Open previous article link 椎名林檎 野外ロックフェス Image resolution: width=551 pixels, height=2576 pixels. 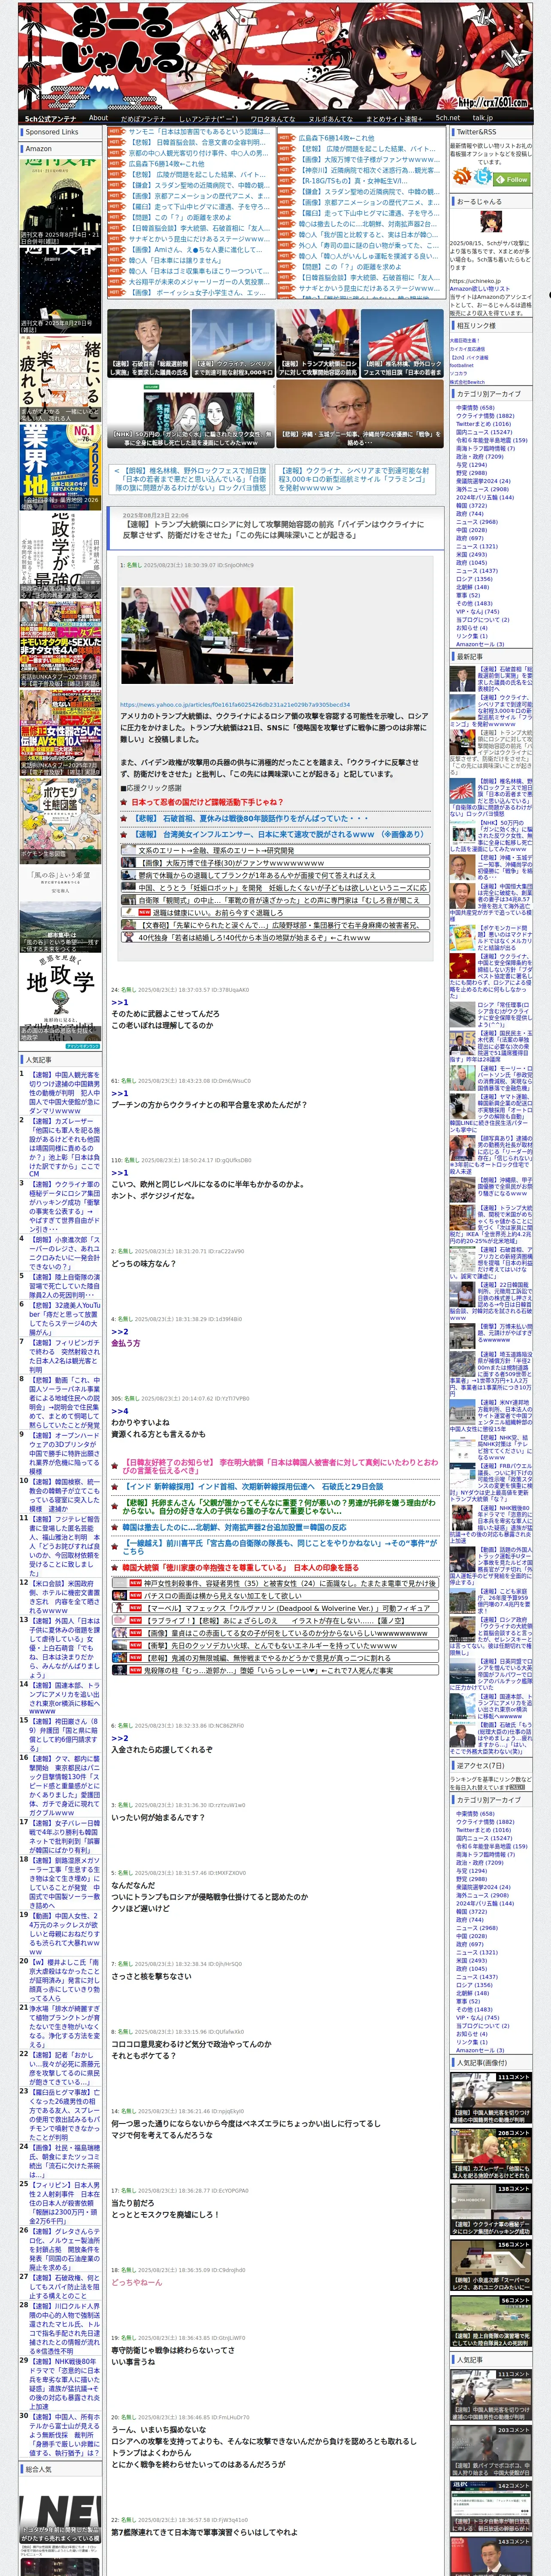190,479
